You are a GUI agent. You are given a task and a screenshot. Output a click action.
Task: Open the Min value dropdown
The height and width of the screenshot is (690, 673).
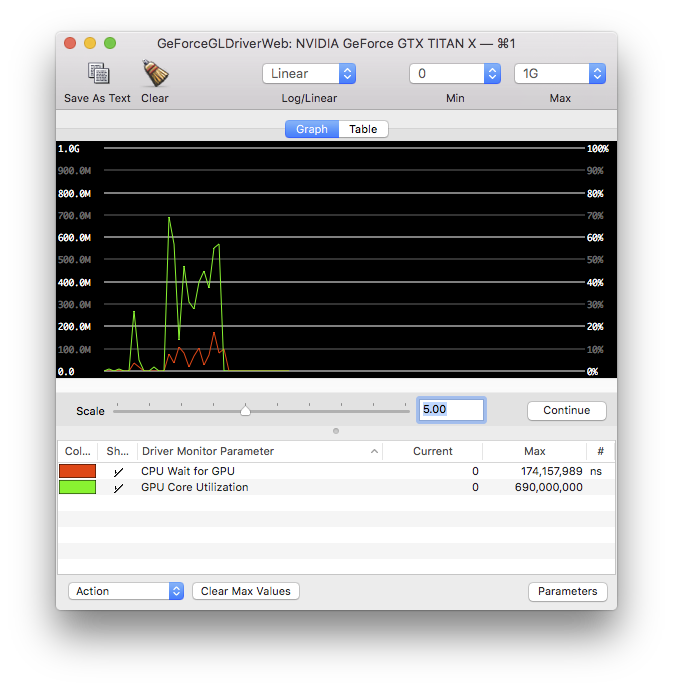455,73
